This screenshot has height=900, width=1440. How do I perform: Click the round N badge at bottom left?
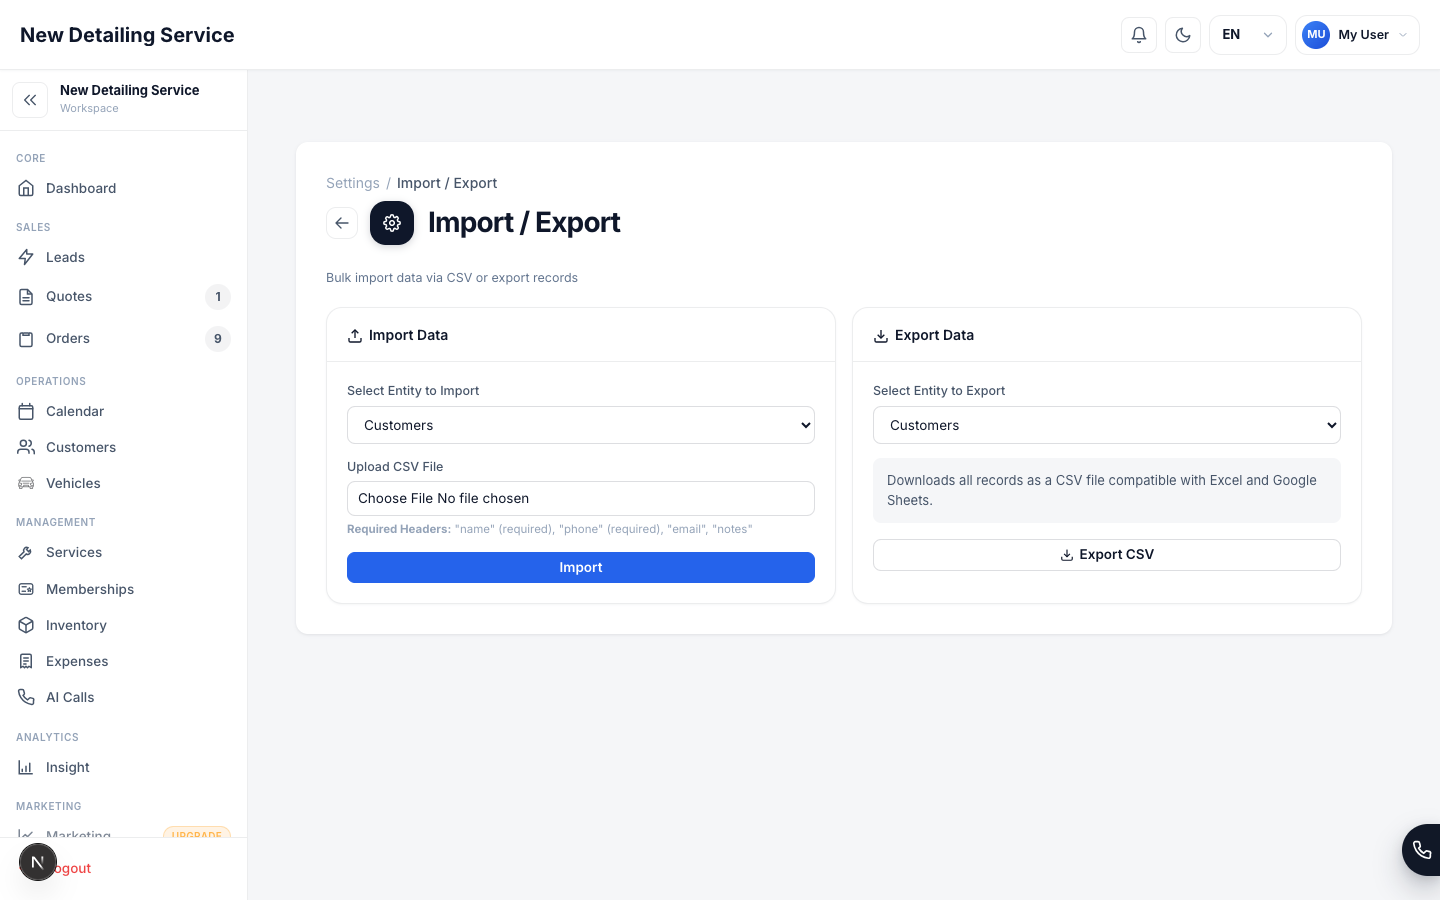(38, 862)
